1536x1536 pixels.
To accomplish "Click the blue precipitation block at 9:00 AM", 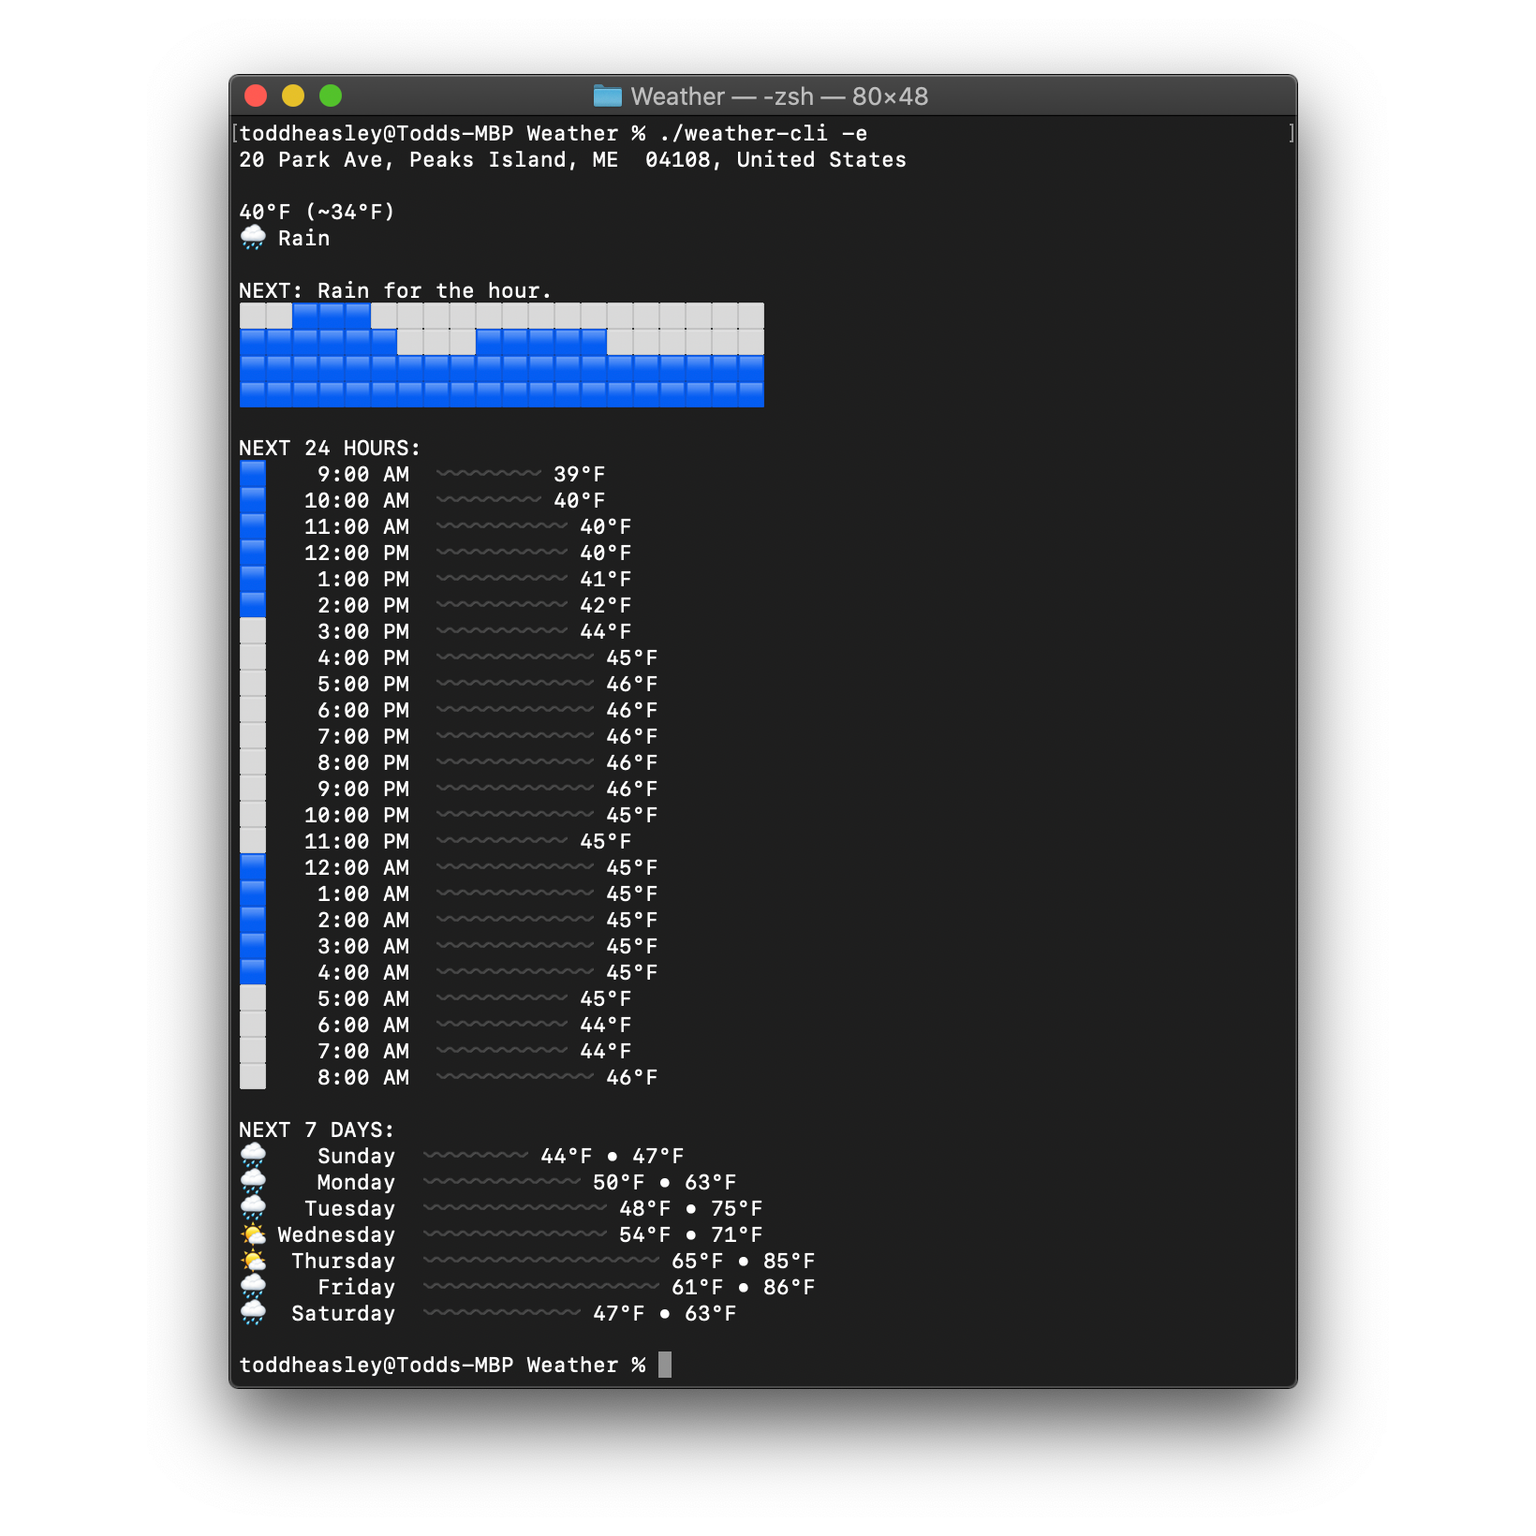I will [x=253, y=474].
